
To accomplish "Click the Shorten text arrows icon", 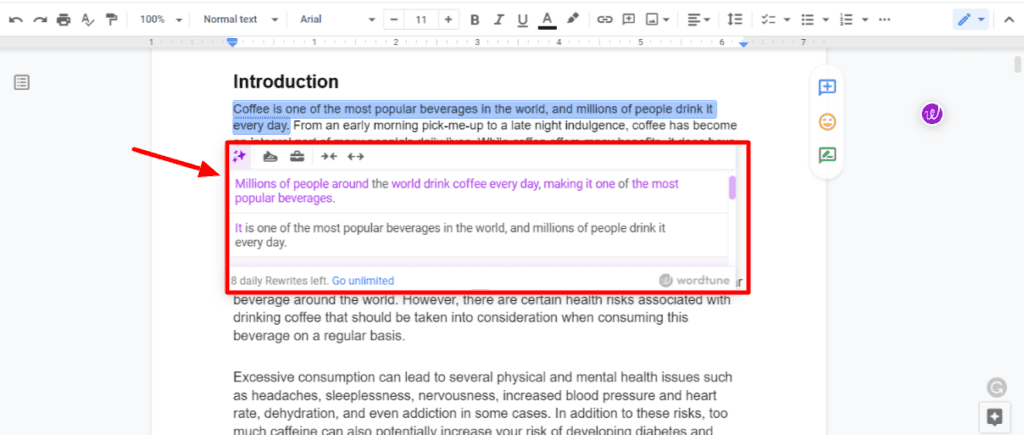I will click(329, 156).
